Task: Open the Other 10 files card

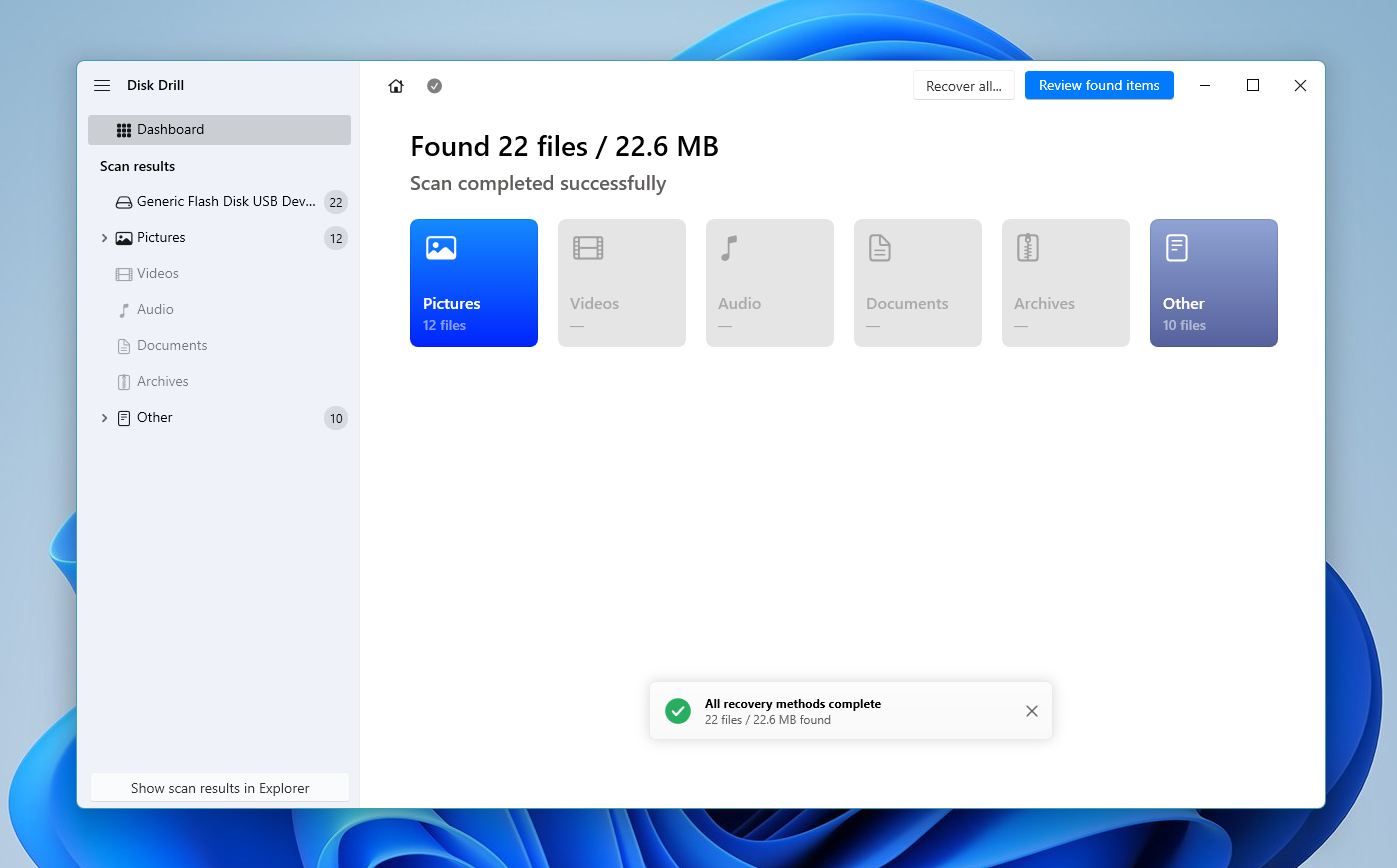Action: (x=1214, y=283)
